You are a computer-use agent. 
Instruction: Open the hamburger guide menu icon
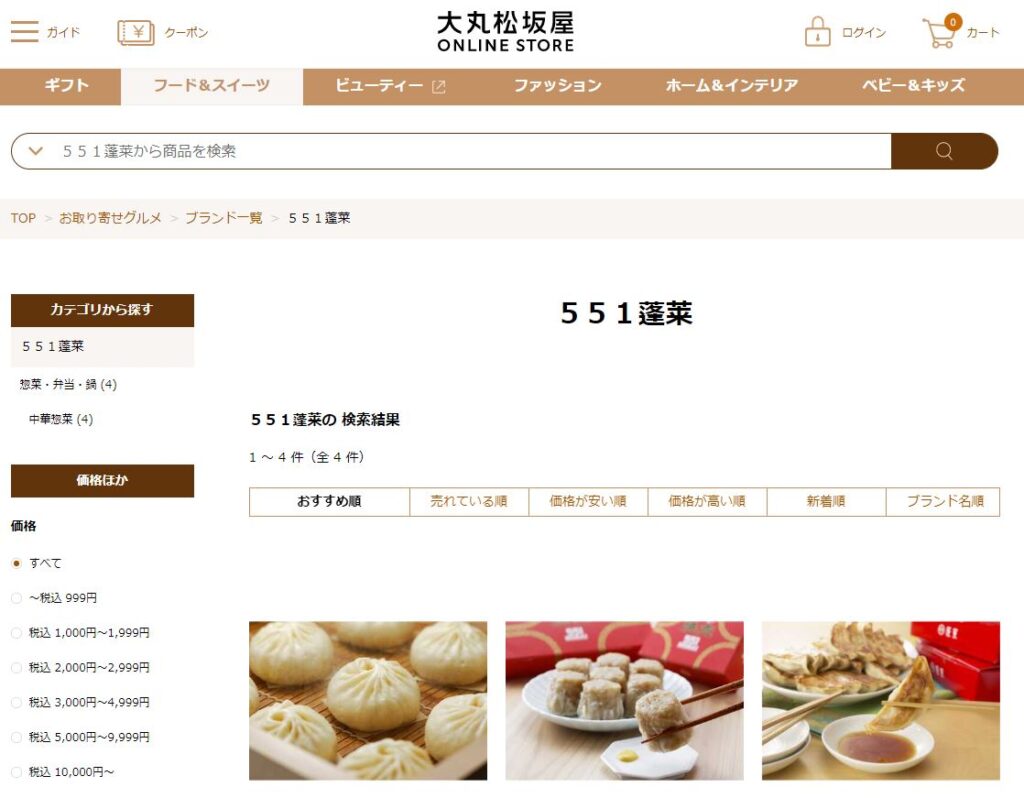(x=25, y=31)
